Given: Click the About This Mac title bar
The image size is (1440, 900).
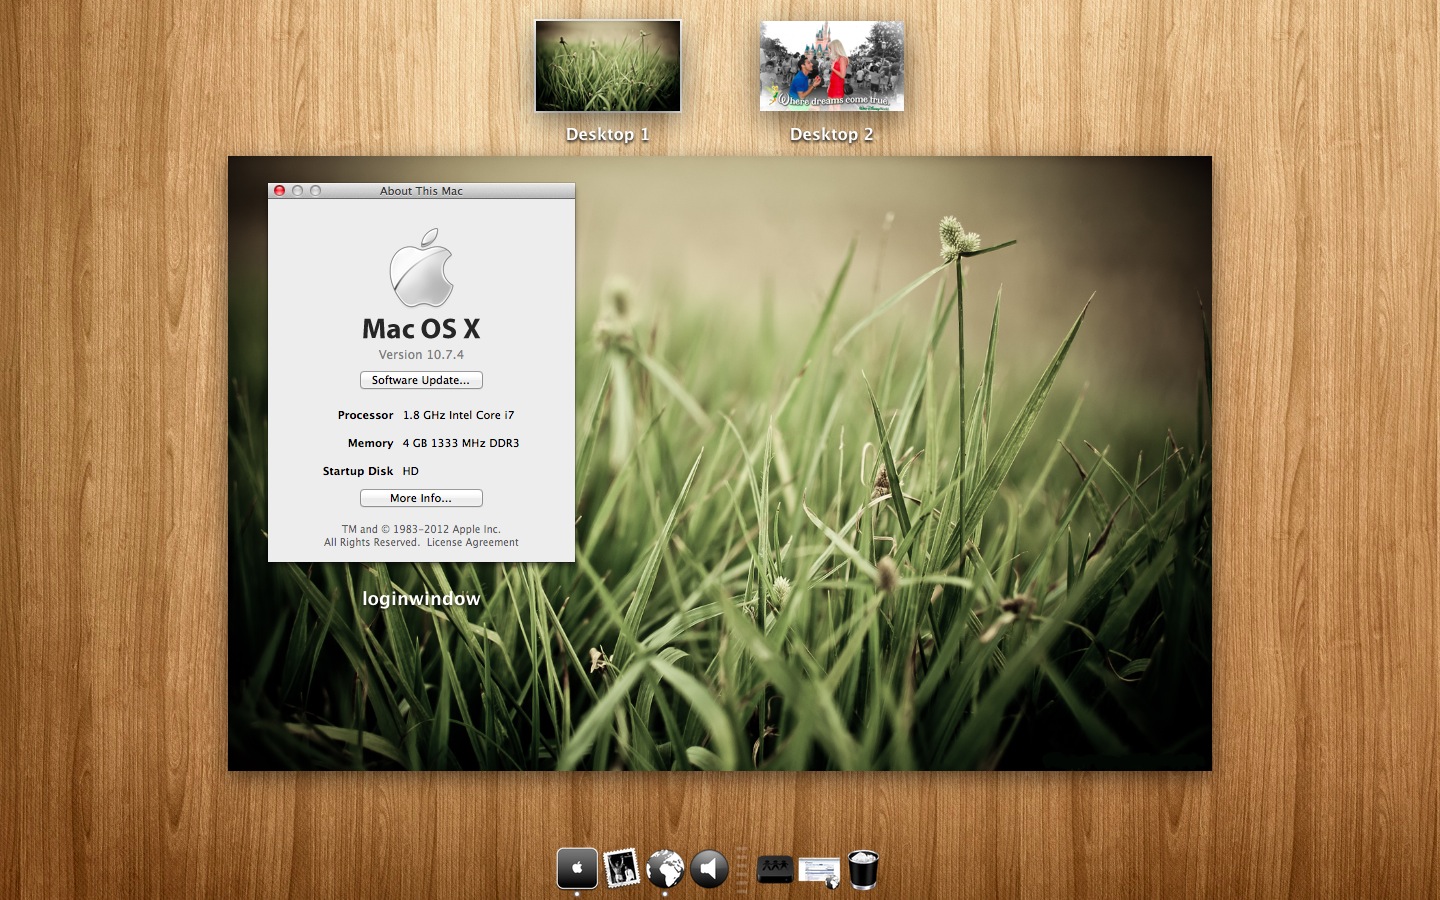Looking at the screenshot, I should coord(421,191).
